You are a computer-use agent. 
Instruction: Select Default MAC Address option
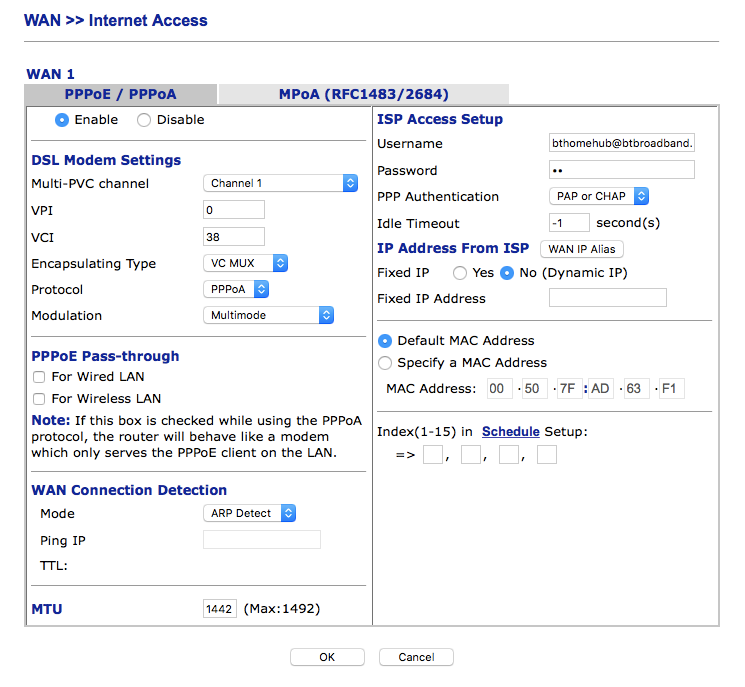384,341
